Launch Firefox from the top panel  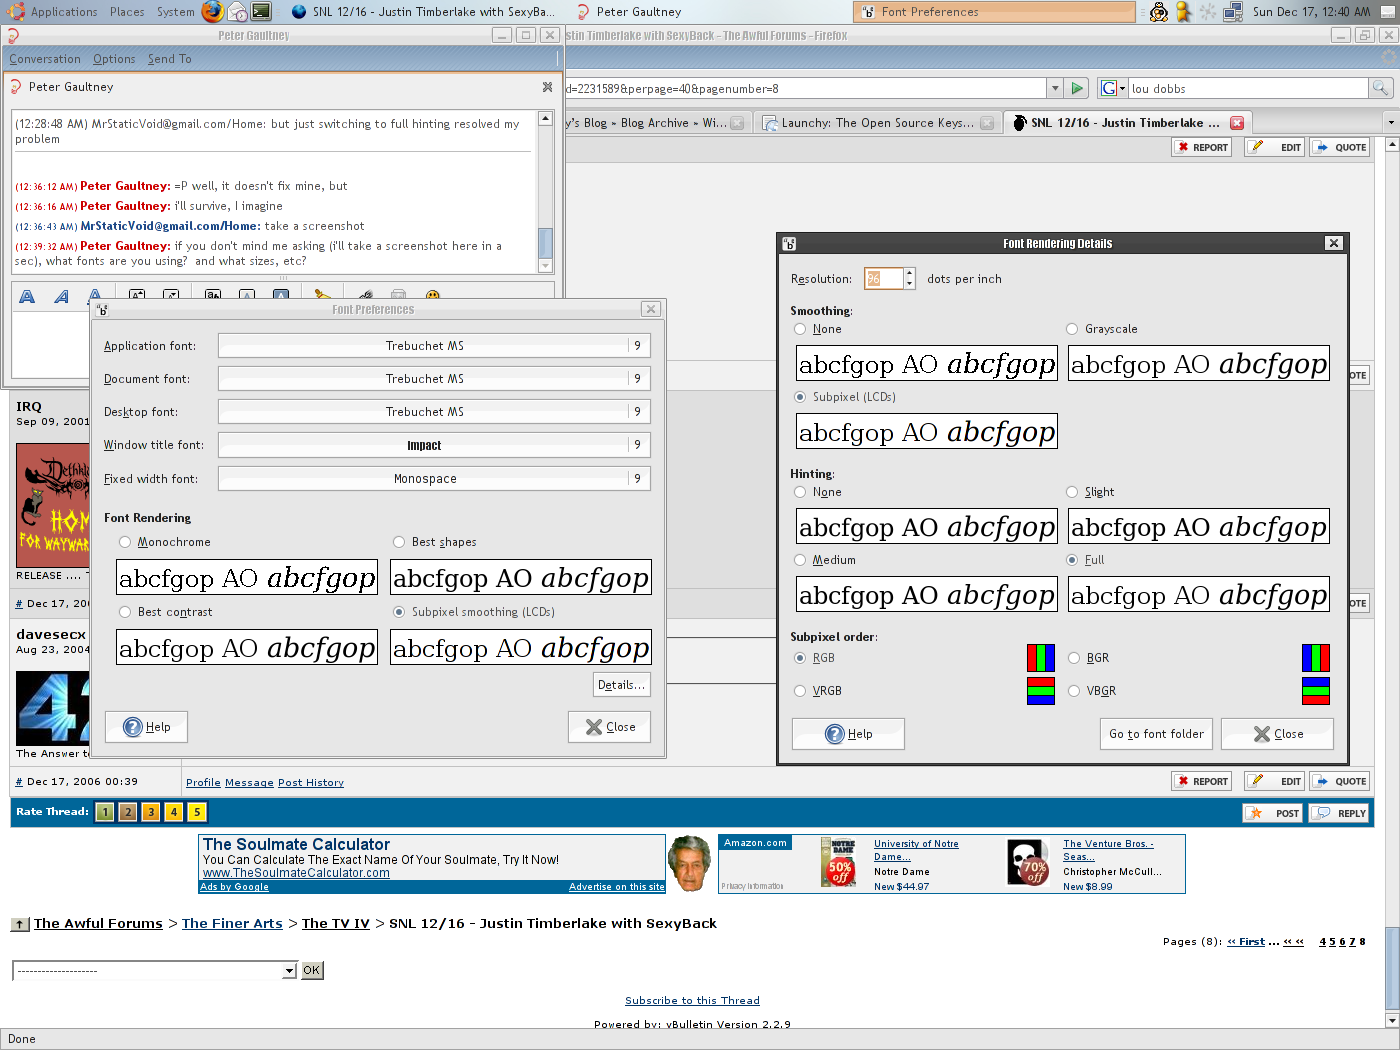coord(213,11)
